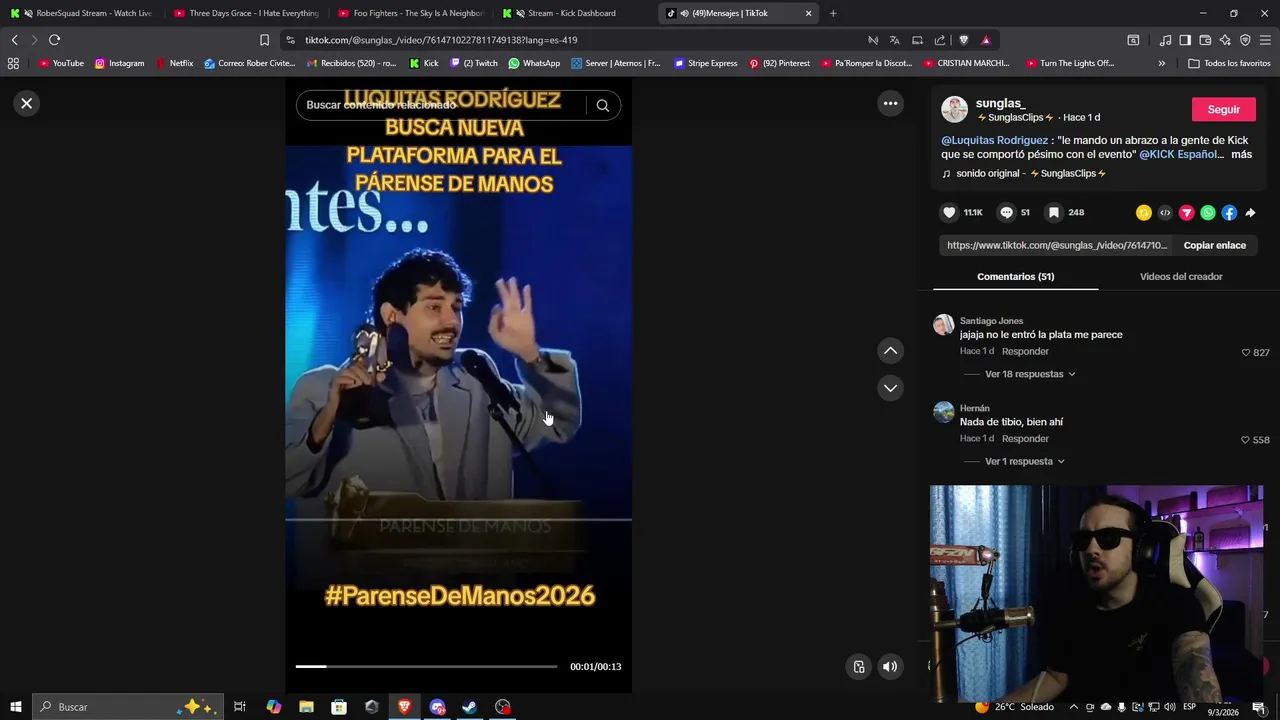Viewport: 1280px width, 720px height.
Task: Open the apps grid icon in bookmarks bar
Action: [x=13, y=63]
